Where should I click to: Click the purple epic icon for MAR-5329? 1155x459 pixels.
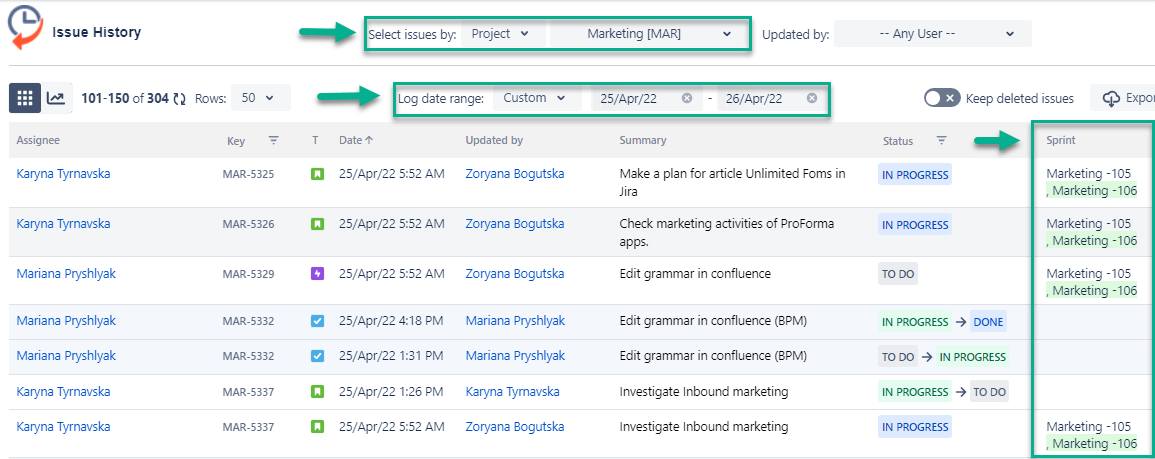[317, 274]
